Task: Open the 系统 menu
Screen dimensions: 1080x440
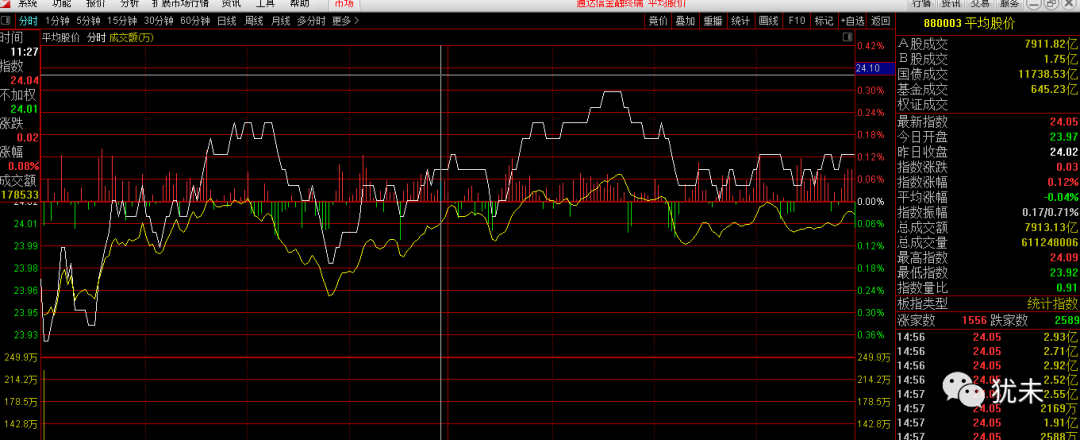Action: tap(27, 3)
